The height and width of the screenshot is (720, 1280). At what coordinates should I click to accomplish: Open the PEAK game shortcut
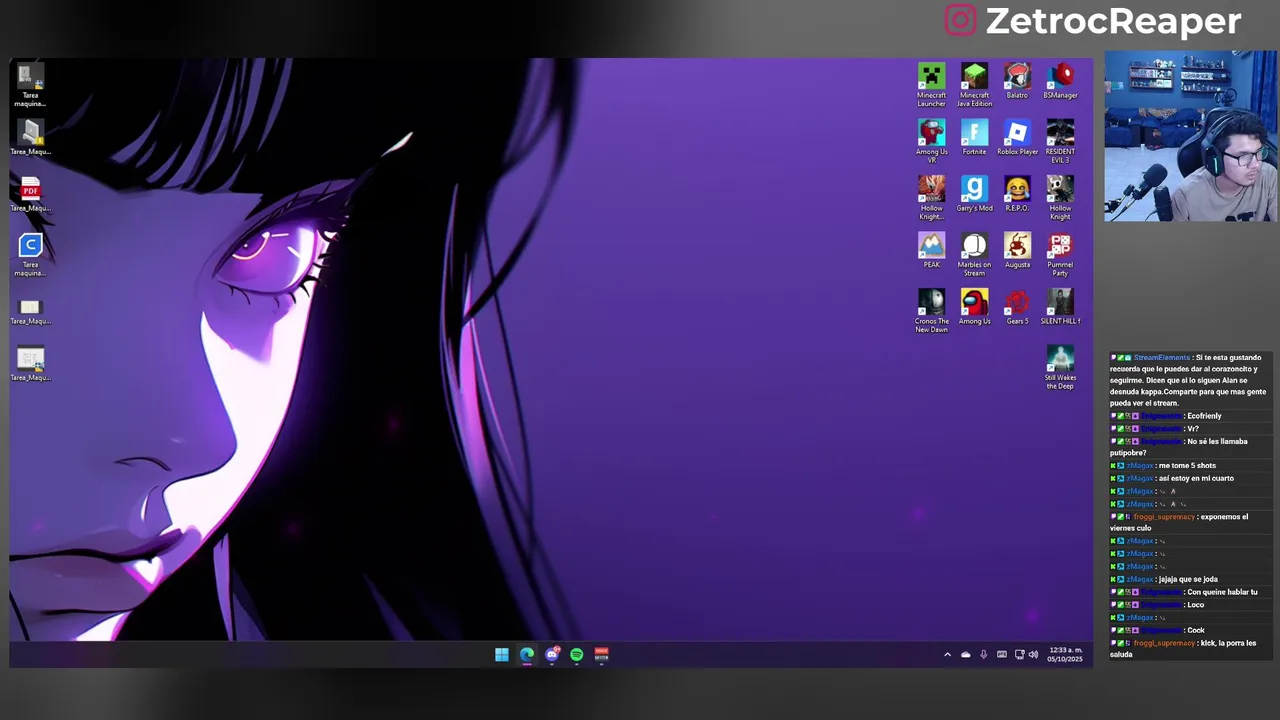pyautogui.click(x=931, y=251)
